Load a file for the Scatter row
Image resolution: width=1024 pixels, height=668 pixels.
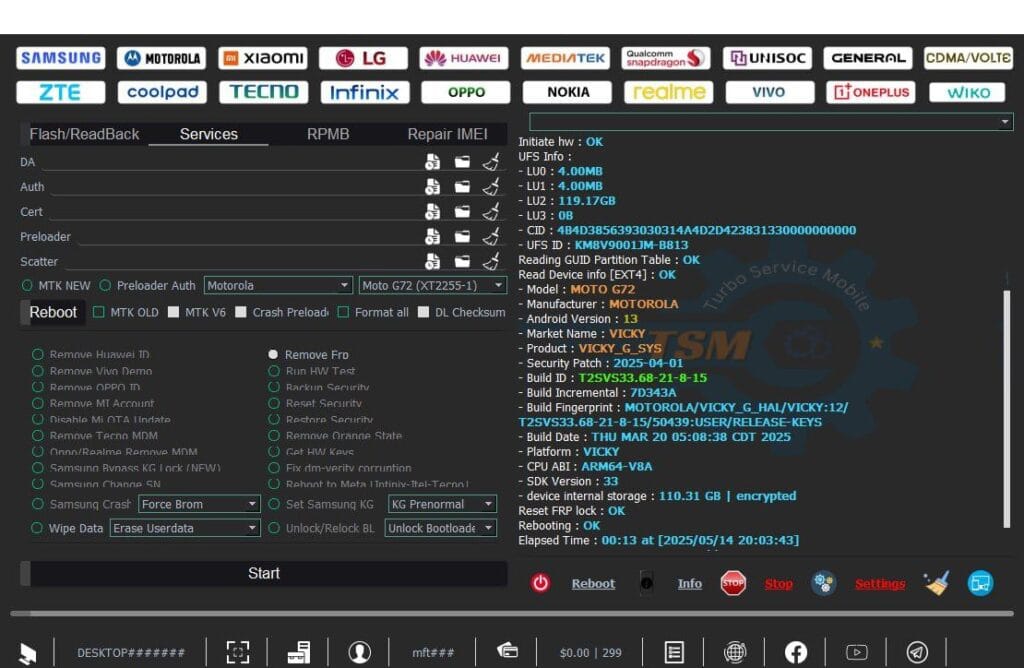coord(432,261)
